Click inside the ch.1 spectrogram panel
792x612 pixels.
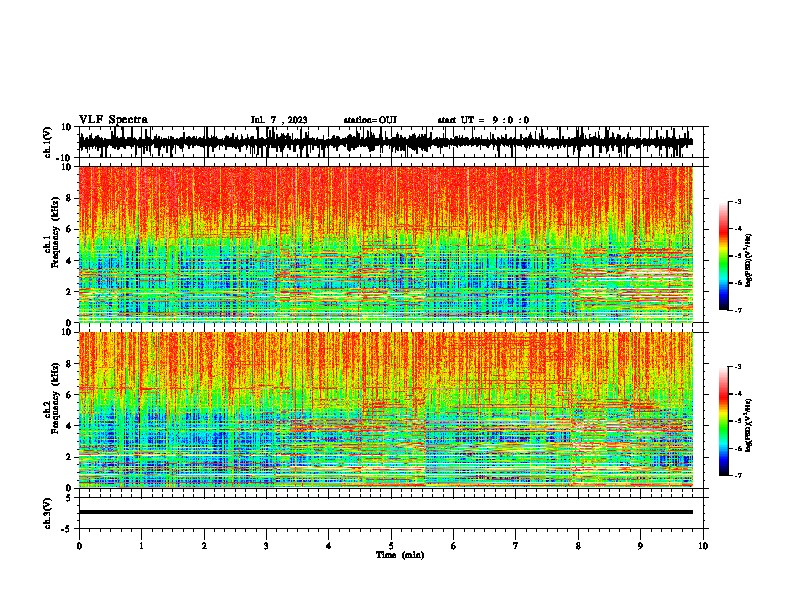(x=386, y=244)
